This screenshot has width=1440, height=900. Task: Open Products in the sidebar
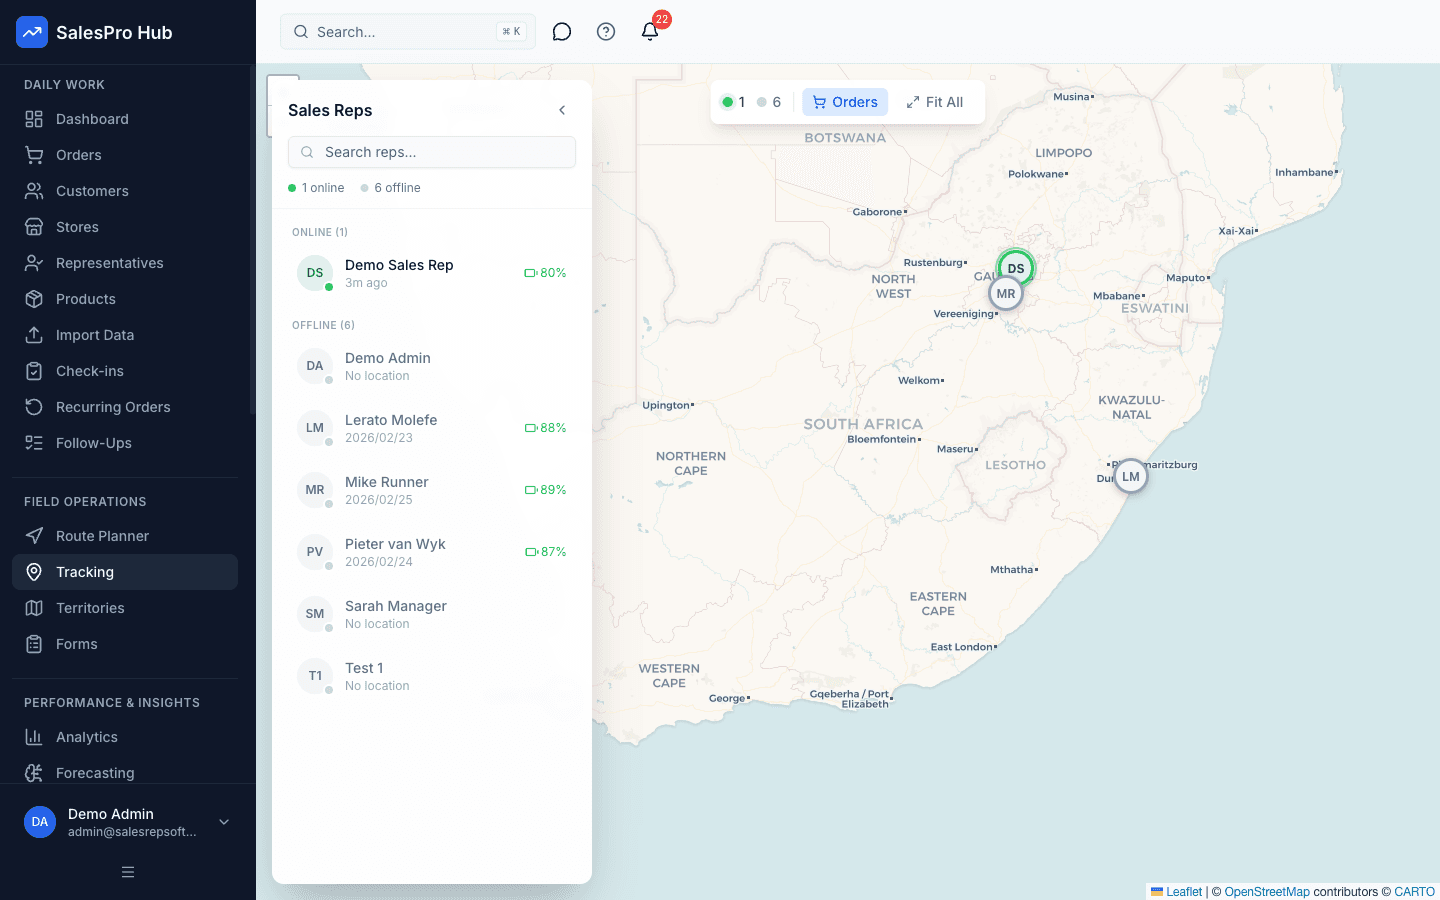tap(125, 299)
